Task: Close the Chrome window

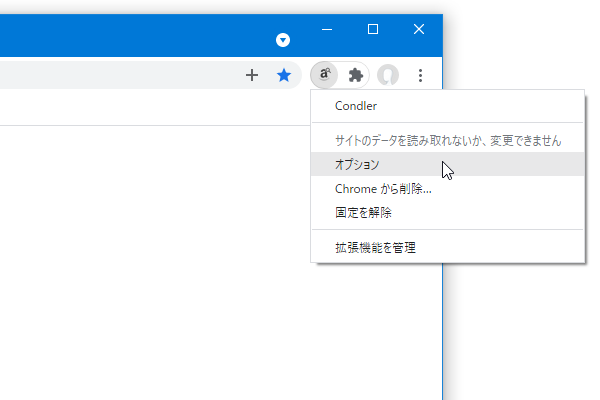Action: point(419,29)
